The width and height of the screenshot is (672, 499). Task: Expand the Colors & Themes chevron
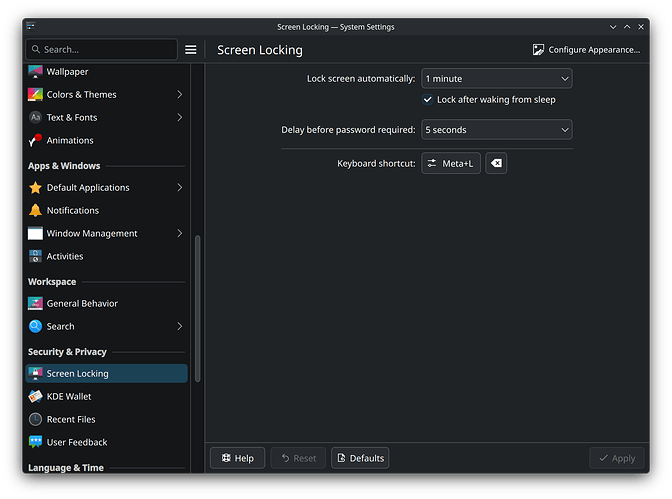pos(180,94)
